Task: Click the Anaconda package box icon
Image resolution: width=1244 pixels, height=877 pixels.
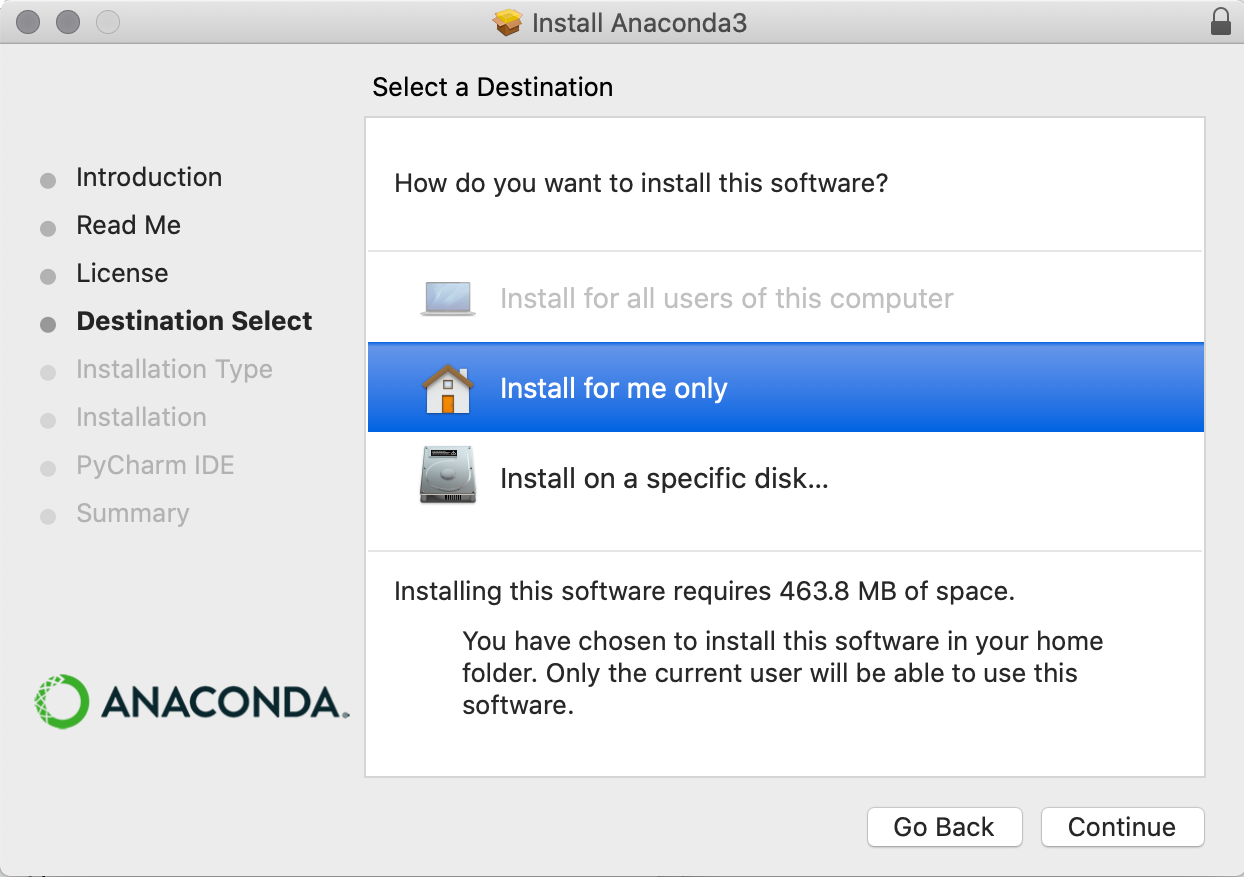Action: click(x=509, y=22)
